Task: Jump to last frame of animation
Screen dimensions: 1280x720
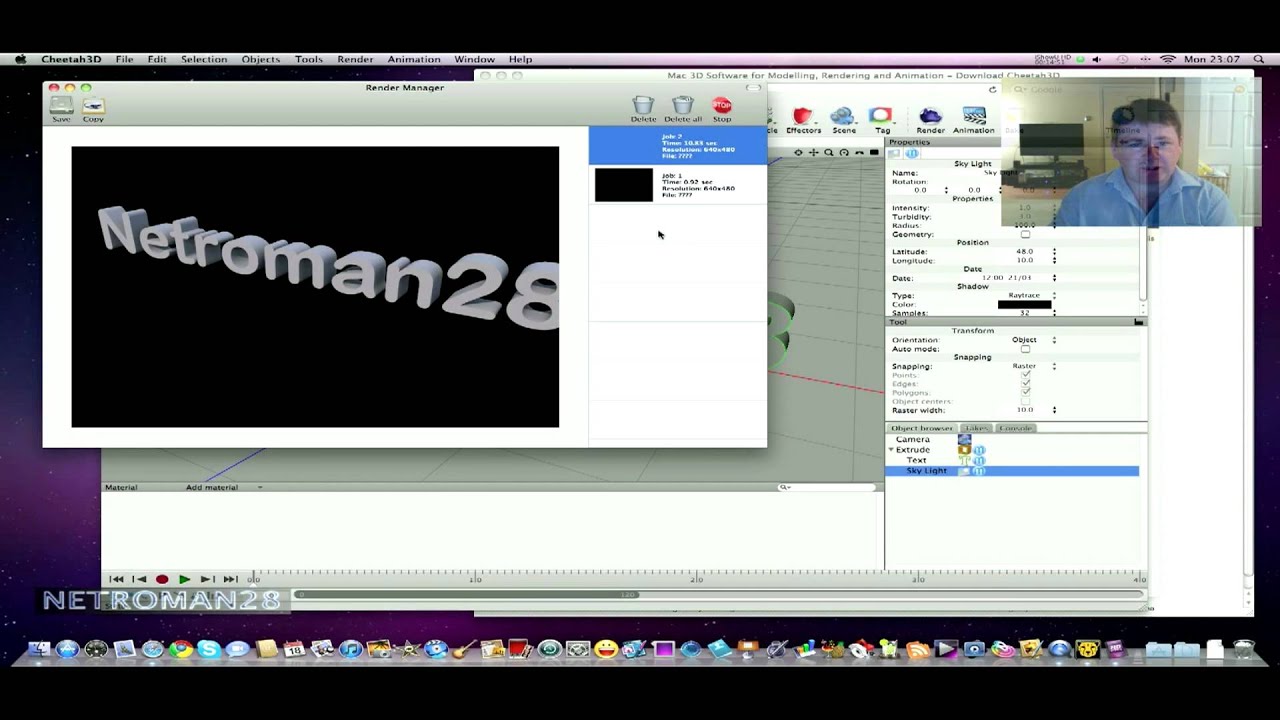Action: pyautogui.click(x=230, y=579)
